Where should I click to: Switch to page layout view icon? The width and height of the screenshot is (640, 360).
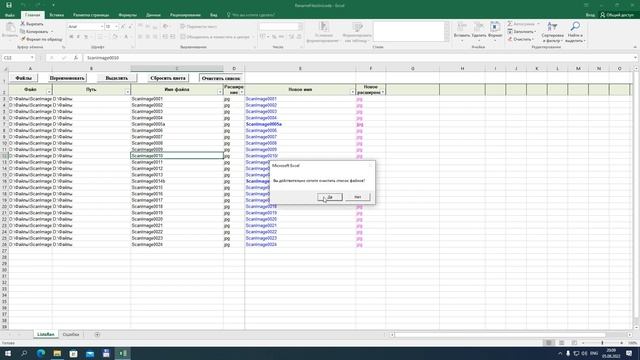pyautogui.click(x=562, y=343)
